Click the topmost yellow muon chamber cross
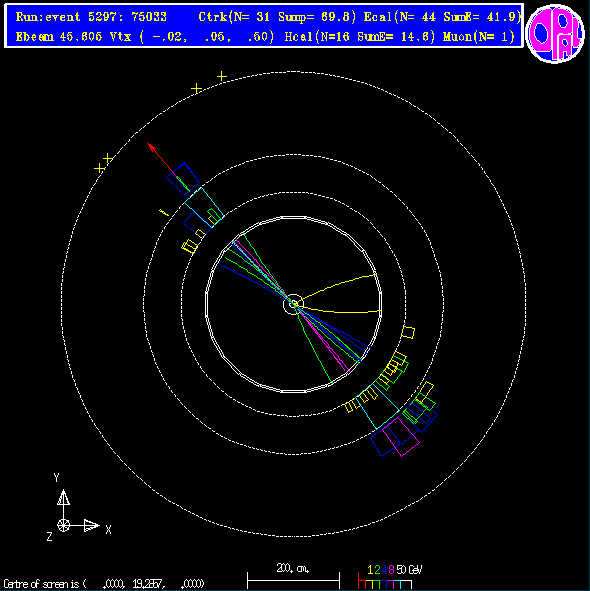This screenshot has width=590, height=591. pyautogui.click(x=222, y=77)
